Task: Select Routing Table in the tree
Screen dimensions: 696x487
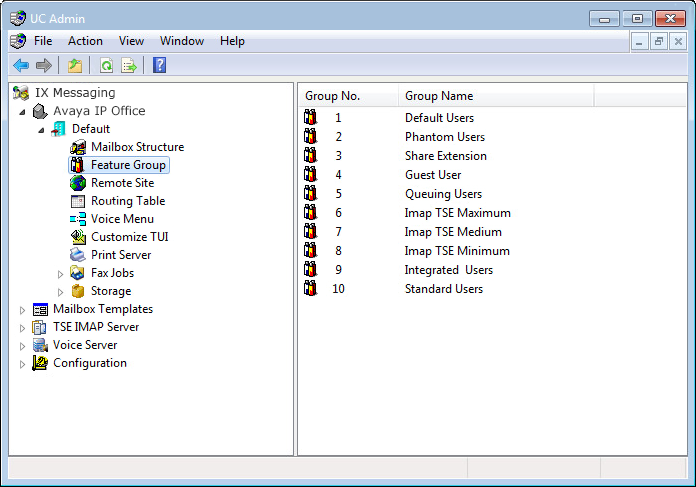Action: click(128, 201)
